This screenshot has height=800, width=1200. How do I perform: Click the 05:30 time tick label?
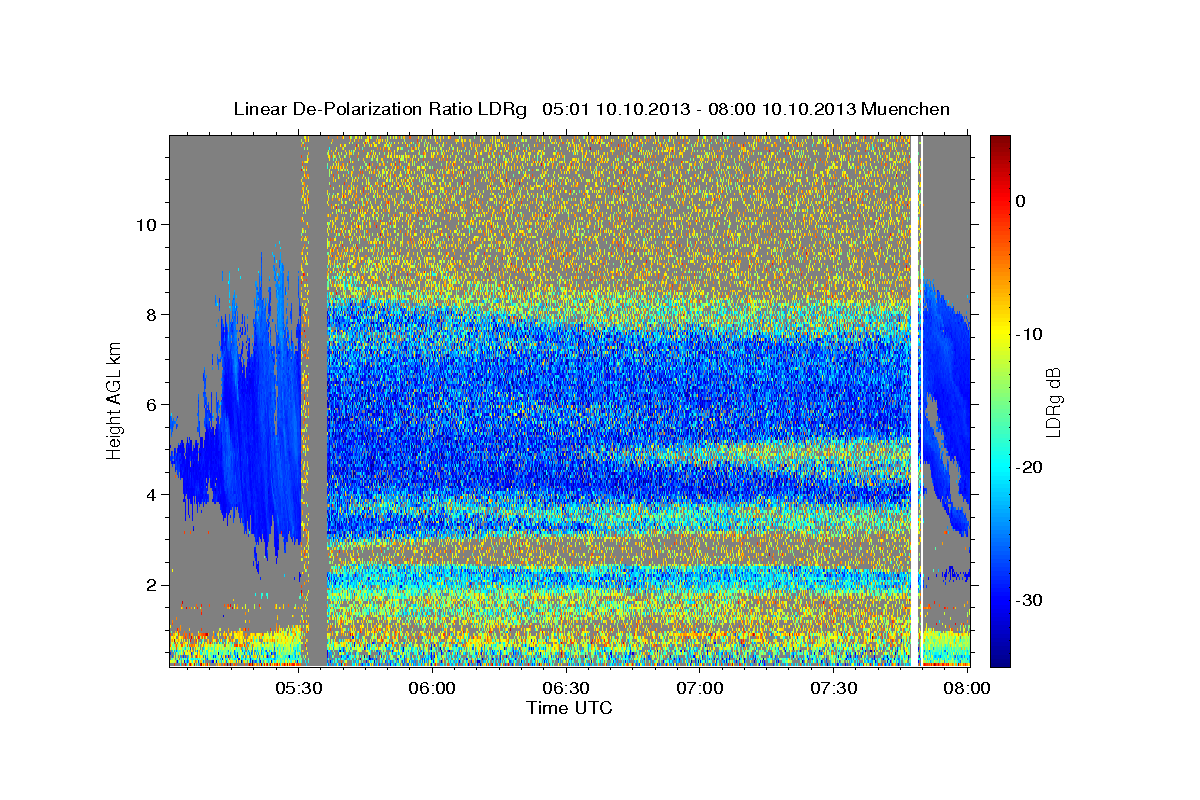coord(298,688)
